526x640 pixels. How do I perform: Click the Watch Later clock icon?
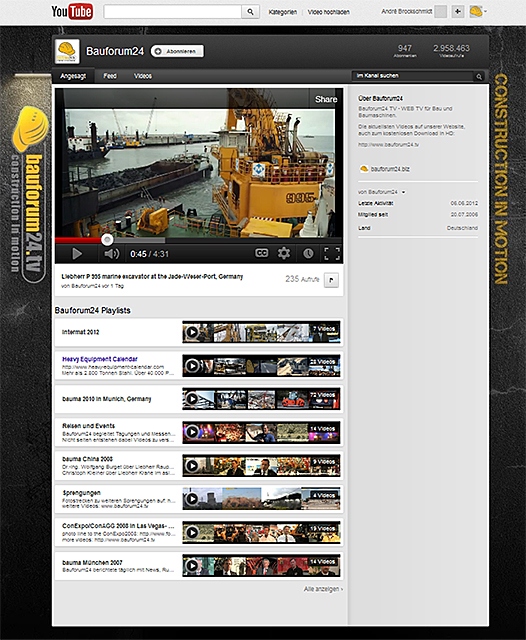(308, 253)
